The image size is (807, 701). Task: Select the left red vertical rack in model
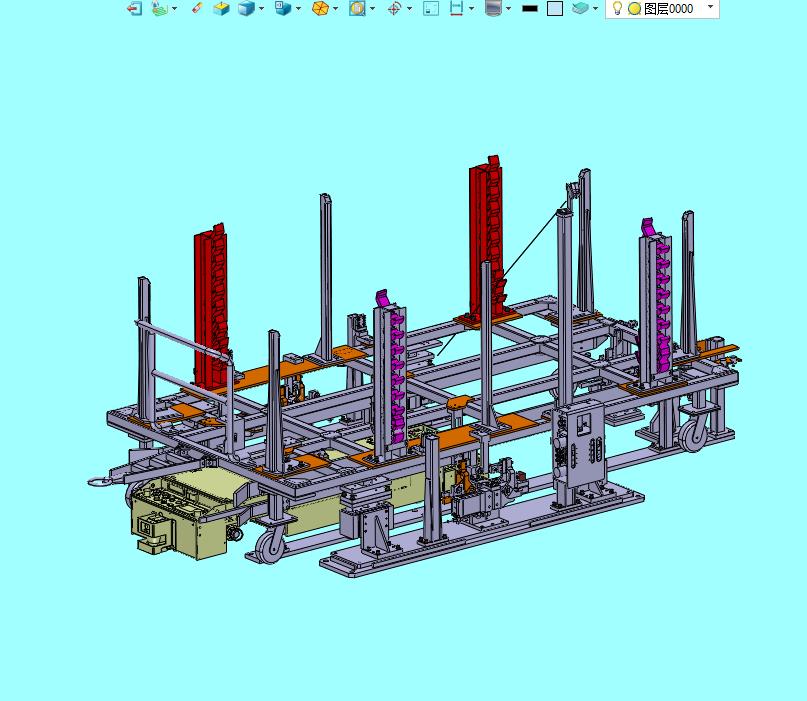coord(211,307)
